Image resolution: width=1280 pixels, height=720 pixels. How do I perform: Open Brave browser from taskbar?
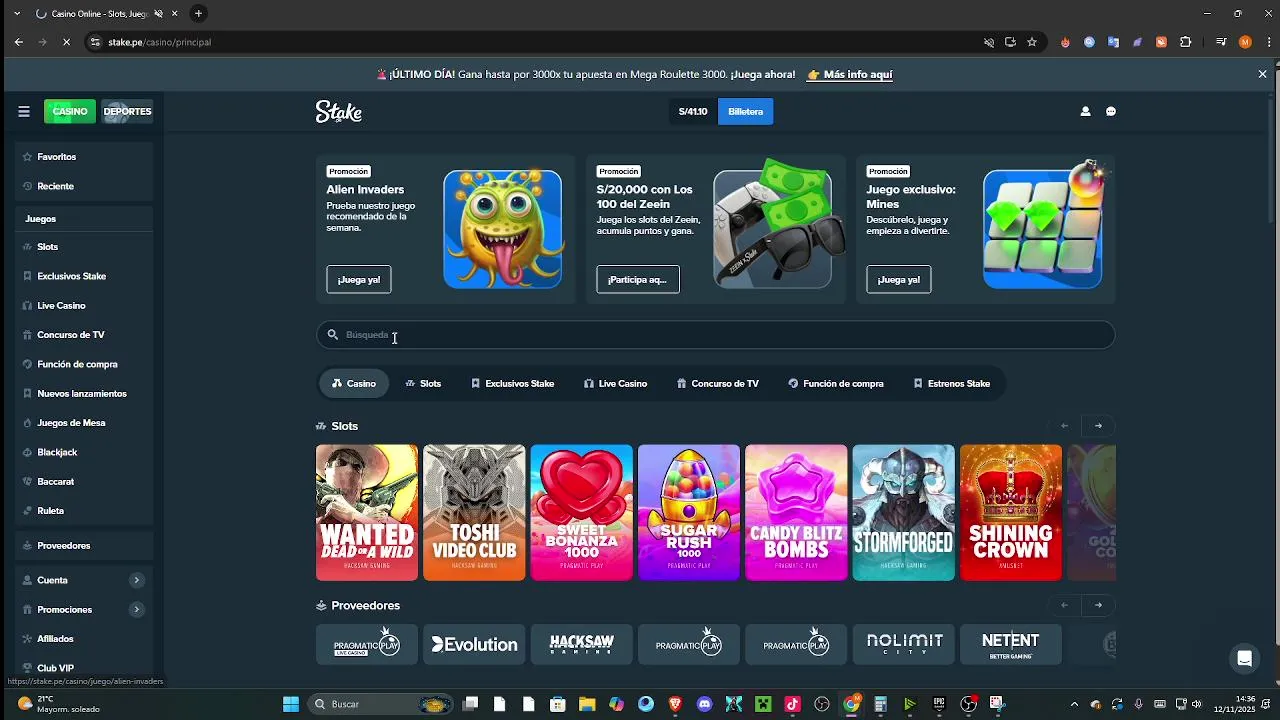coord(676,704)
